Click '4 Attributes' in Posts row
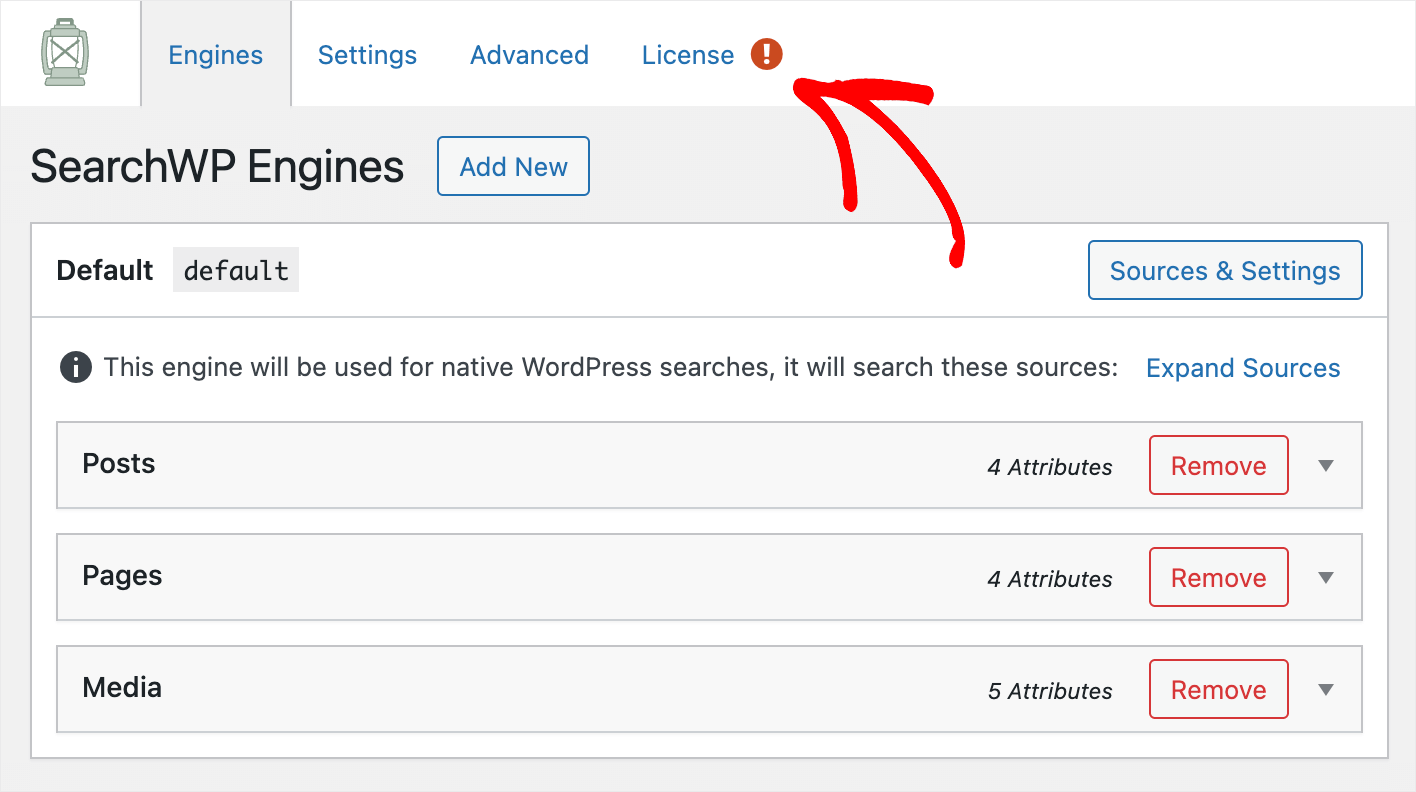 click(x=1050, y=467)
